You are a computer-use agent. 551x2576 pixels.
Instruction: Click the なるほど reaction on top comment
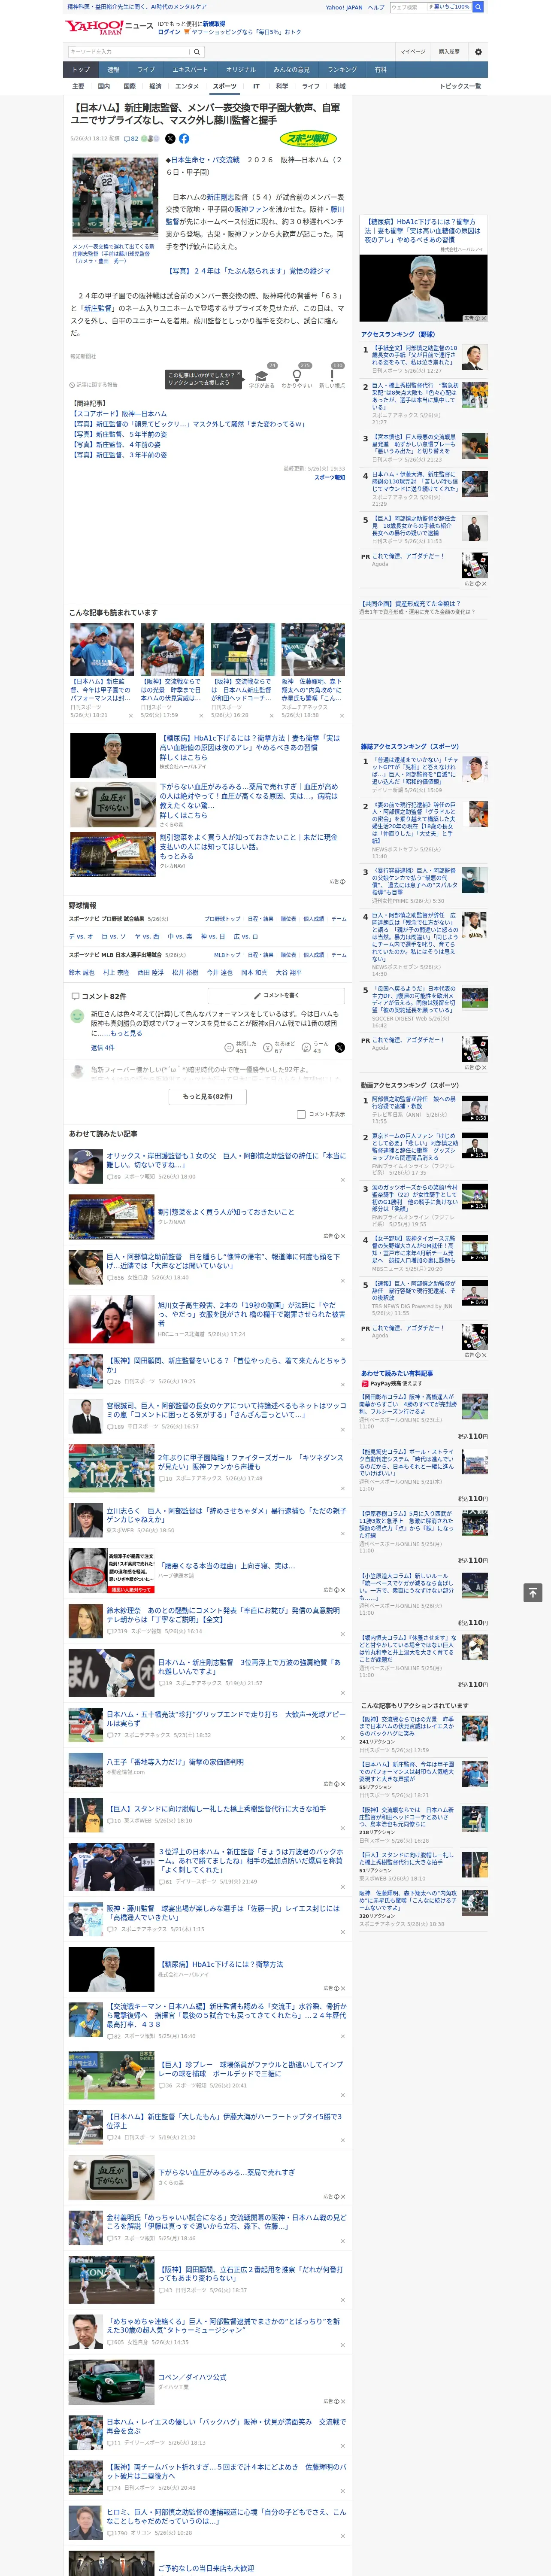coord(279,1047)
